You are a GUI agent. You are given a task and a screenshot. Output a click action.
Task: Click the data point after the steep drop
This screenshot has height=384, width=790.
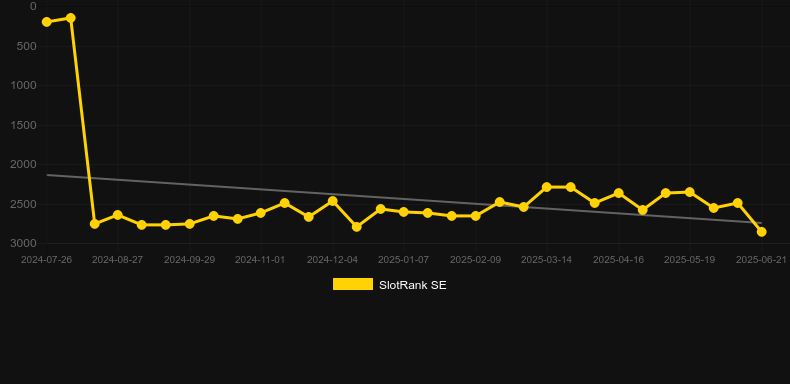tap(94, 224)
